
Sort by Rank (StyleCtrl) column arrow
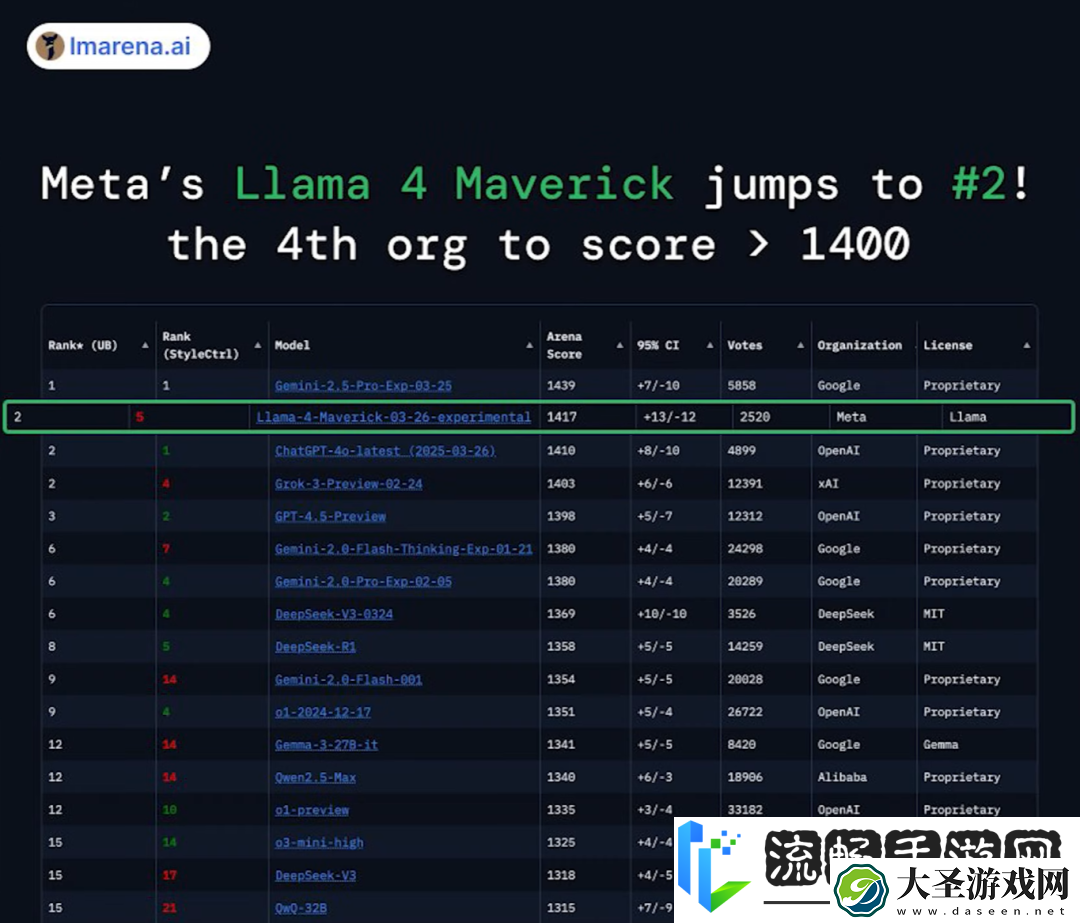pyautogui.click(x=258, y=345)
